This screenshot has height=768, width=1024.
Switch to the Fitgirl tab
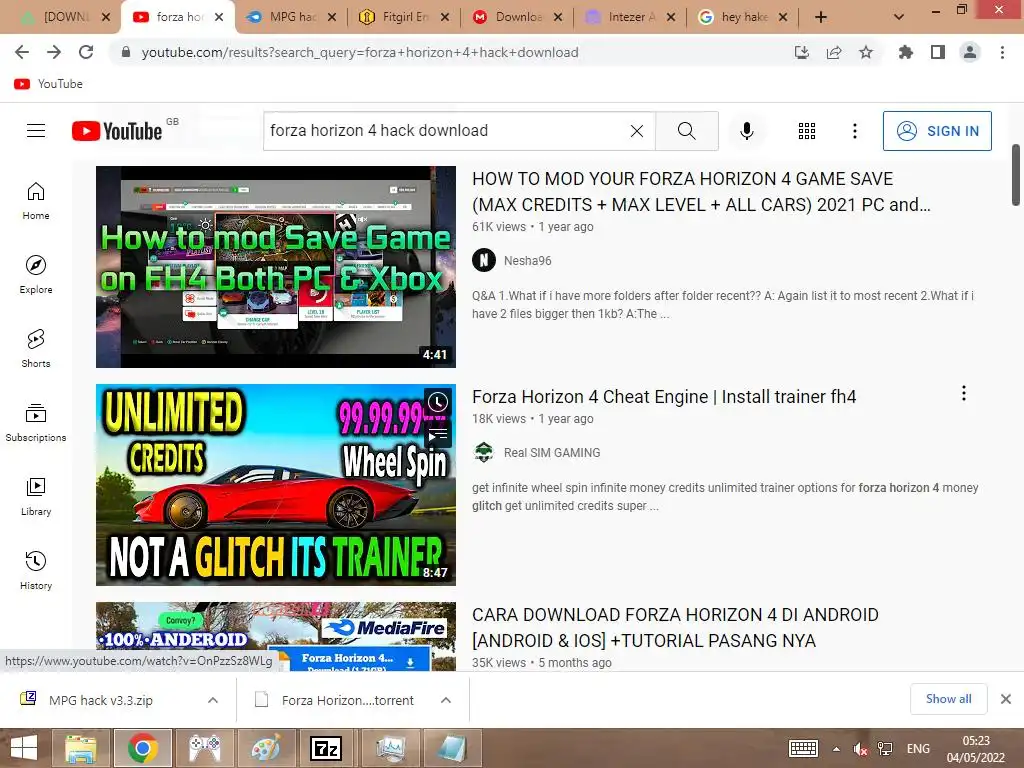coord(404,17)
